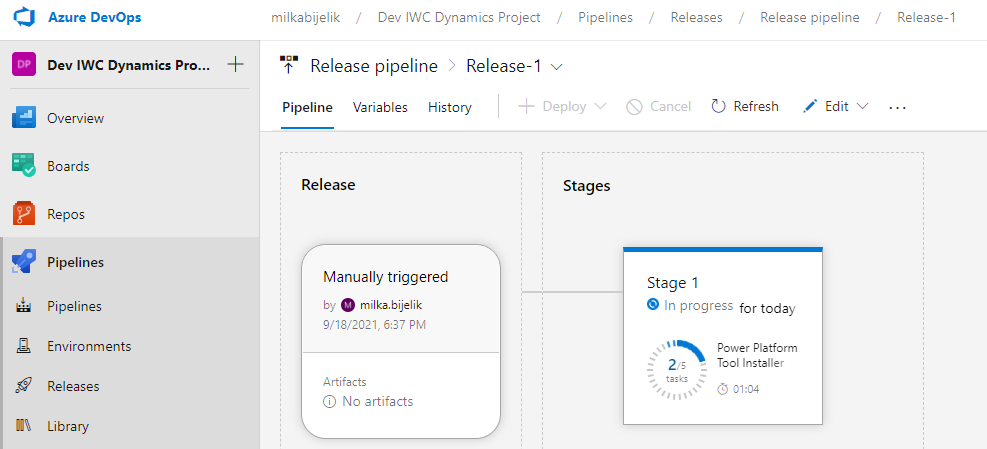Image resolution: width=987 pixels, height=449 pixels.
Task: Click the Release pipeline breadcrumb link
Action: pyautogui.click(x=811, y=18)
